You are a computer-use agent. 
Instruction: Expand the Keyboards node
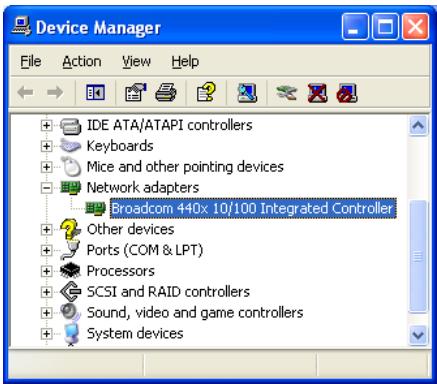(46, 146)
